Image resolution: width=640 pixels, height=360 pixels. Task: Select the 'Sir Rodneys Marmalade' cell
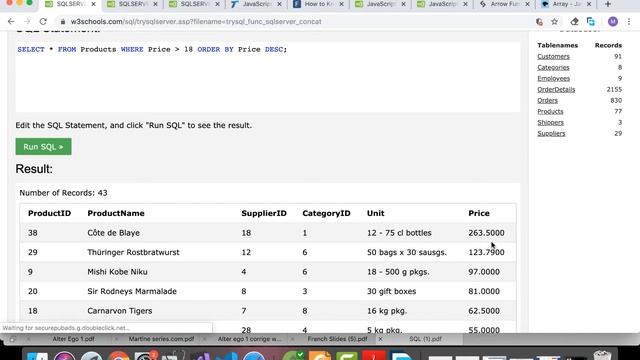click(132, 291)
